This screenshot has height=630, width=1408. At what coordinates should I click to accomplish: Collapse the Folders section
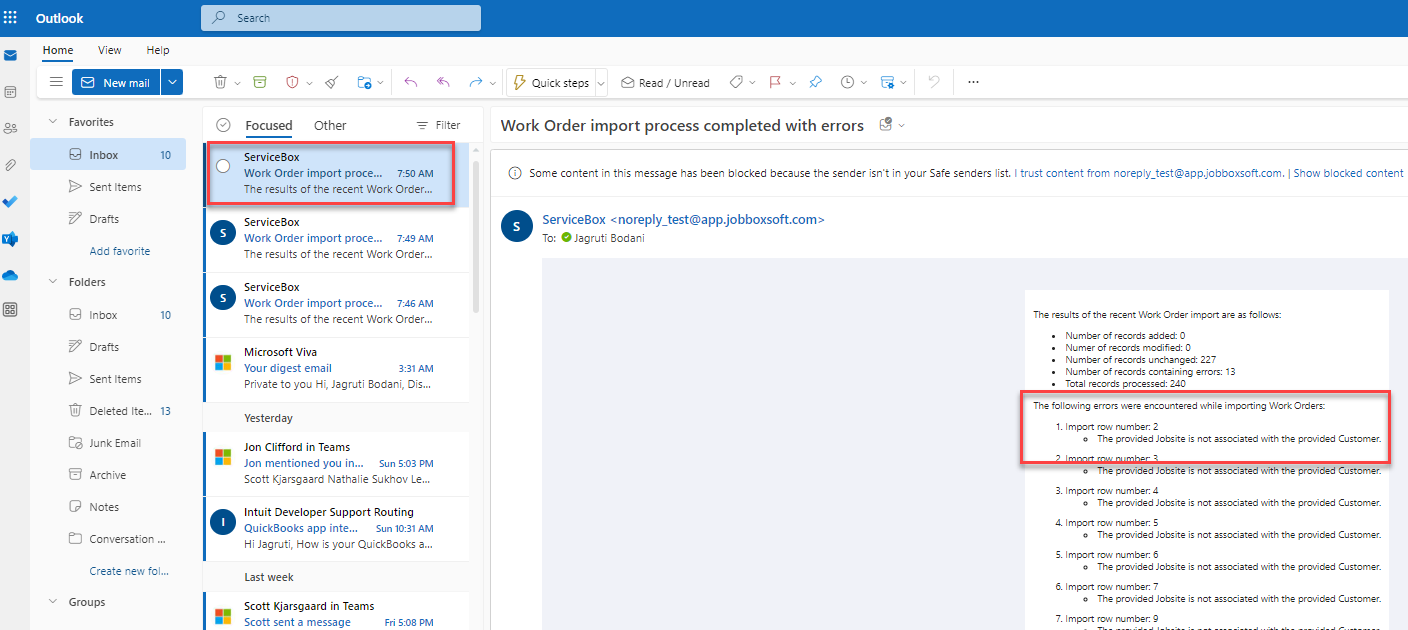[53, 282]
